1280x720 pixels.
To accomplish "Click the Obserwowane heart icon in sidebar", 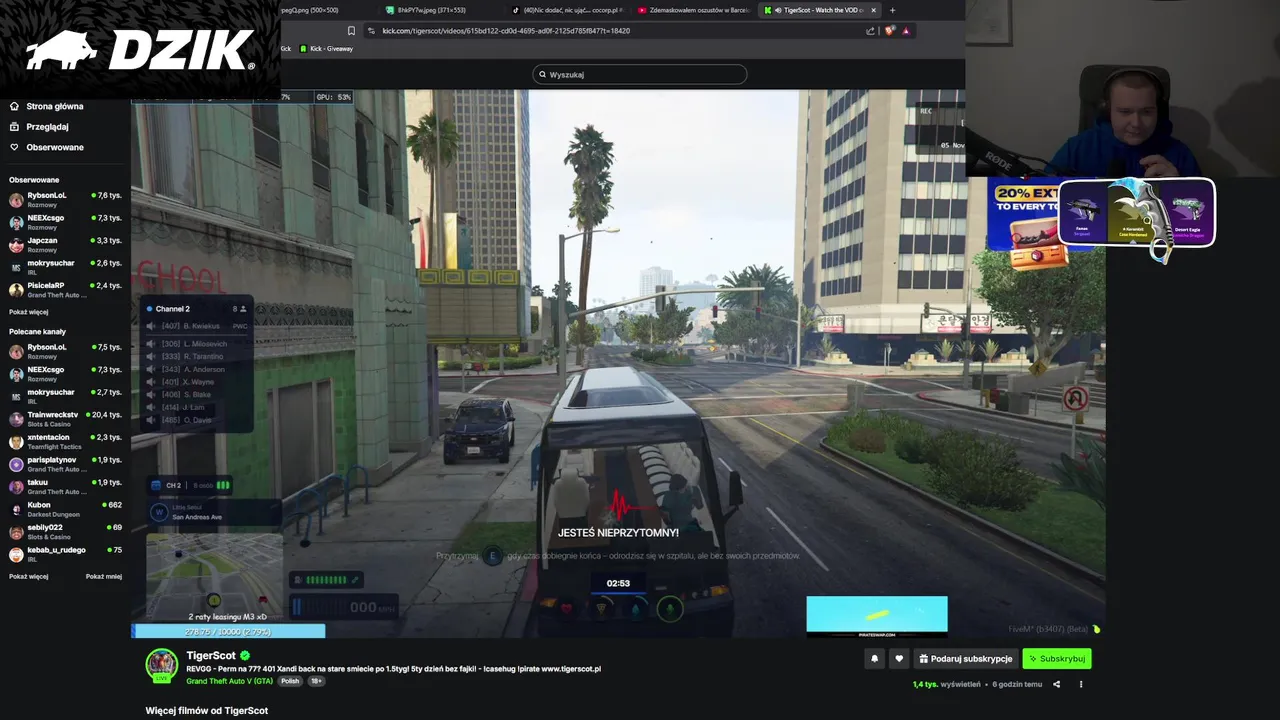I will click(14, 147).
